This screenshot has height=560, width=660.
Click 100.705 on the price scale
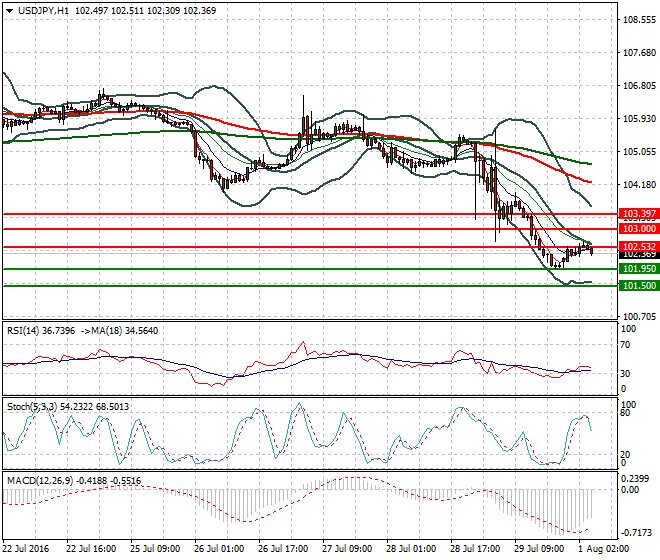click(638, 316)
